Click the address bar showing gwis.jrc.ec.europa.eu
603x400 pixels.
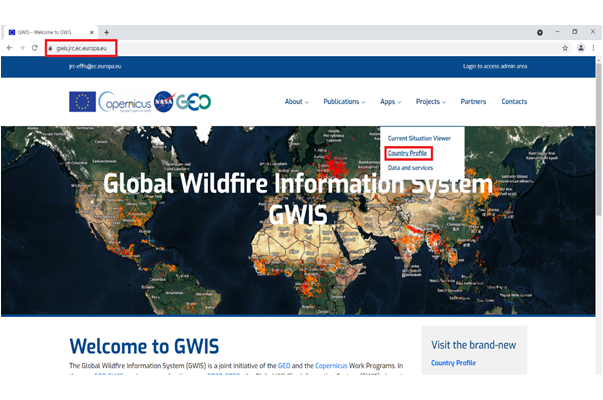click(81, 47)
